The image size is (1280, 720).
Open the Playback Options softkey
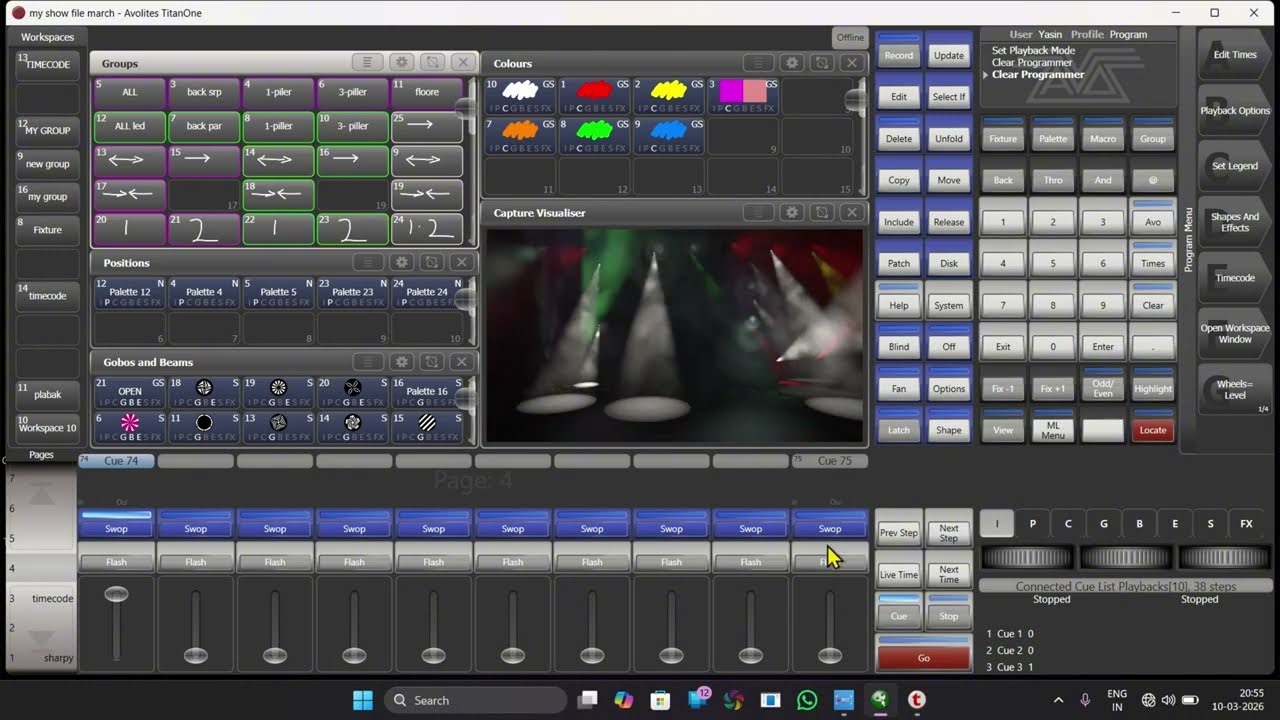(x=1235, y=110)
